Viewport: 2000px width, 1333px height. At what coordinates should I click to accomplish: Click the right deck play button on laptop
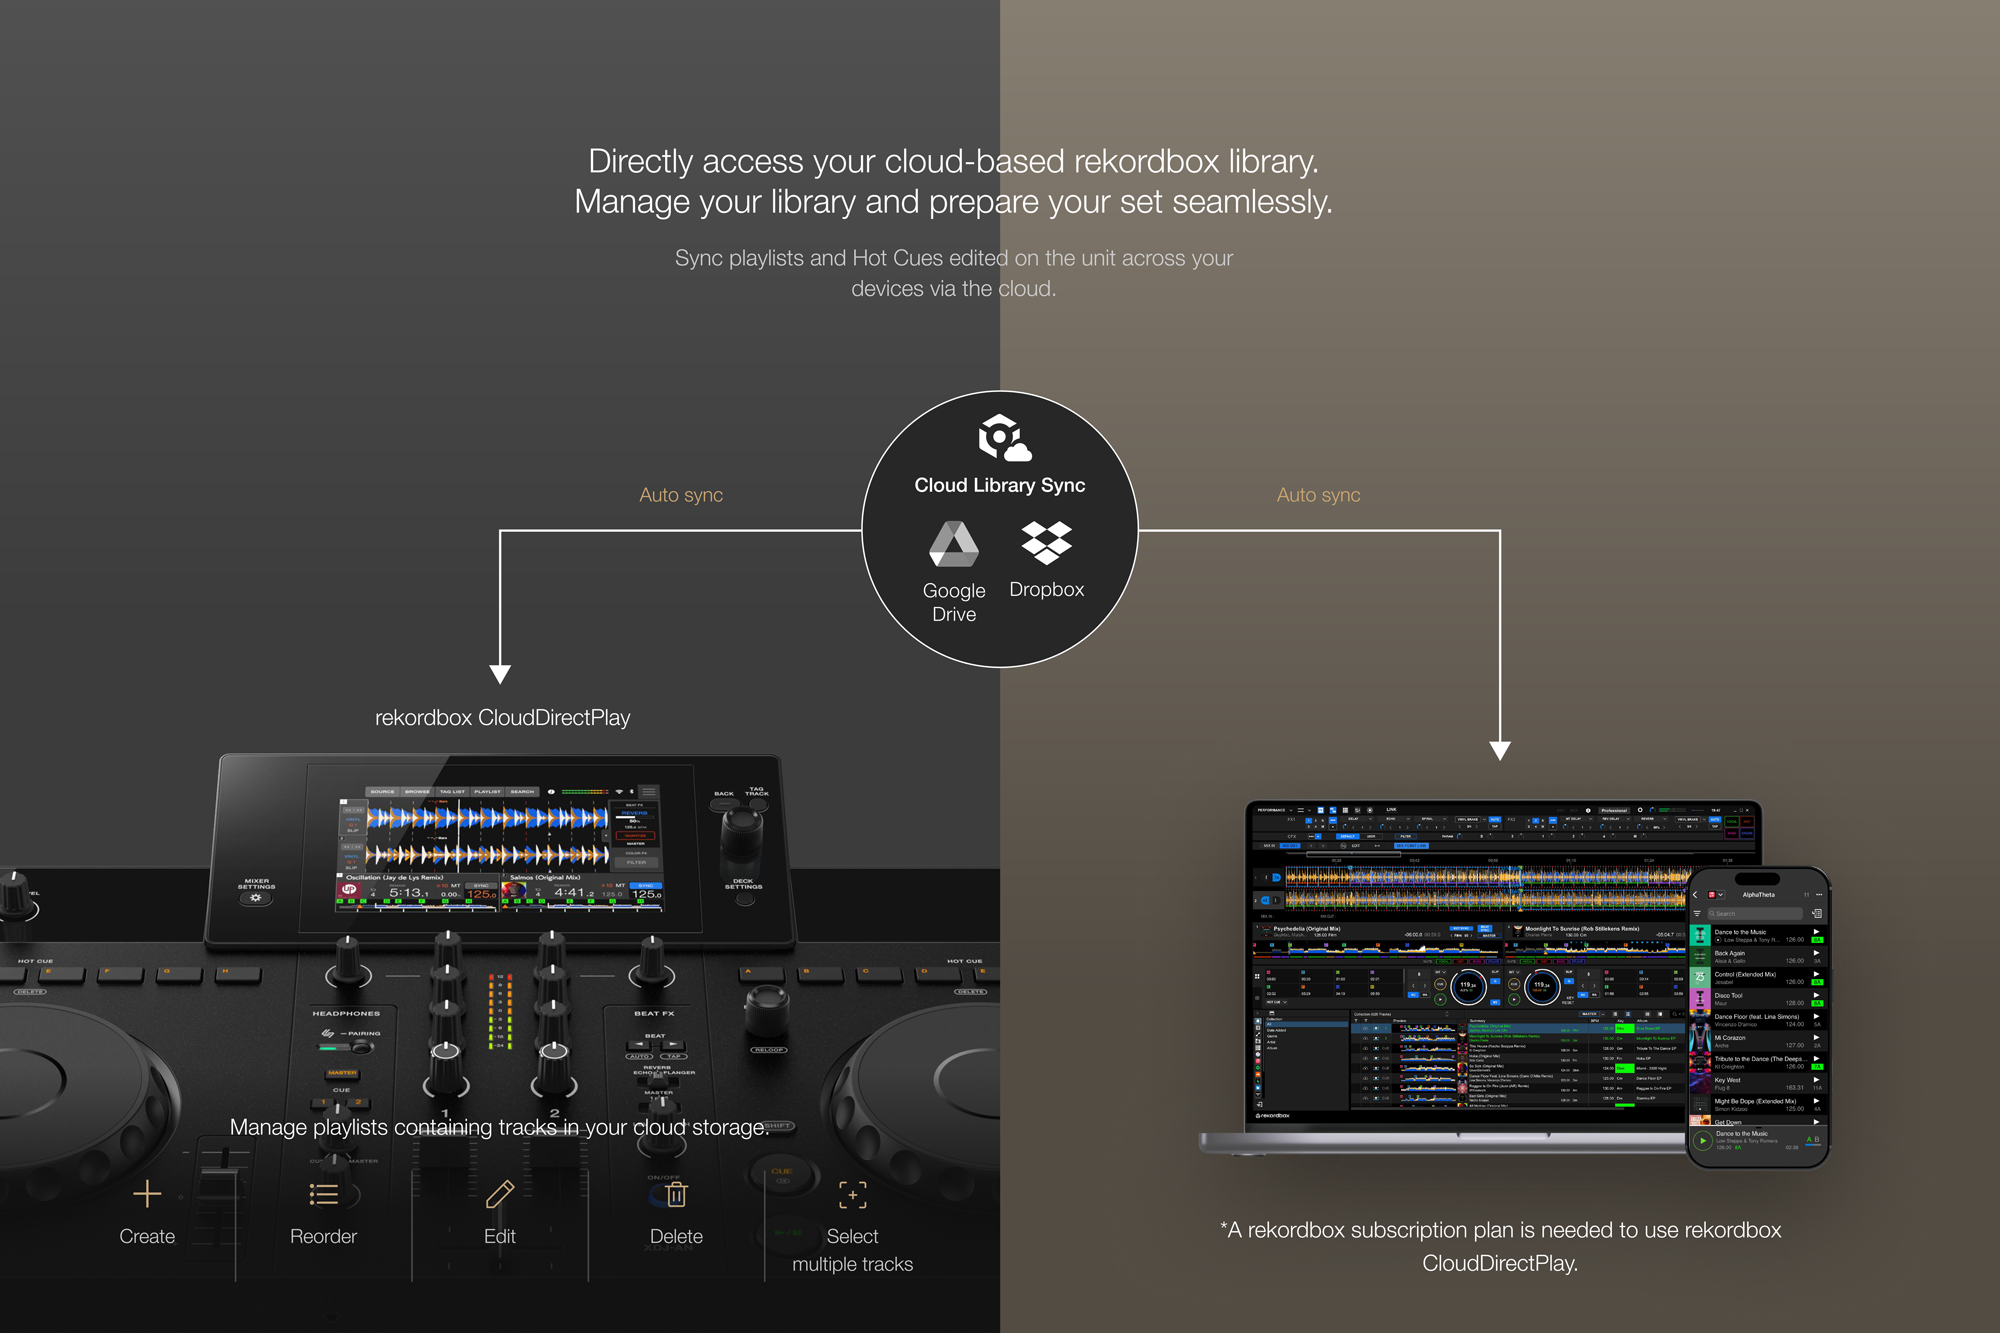pos(1514,999)
